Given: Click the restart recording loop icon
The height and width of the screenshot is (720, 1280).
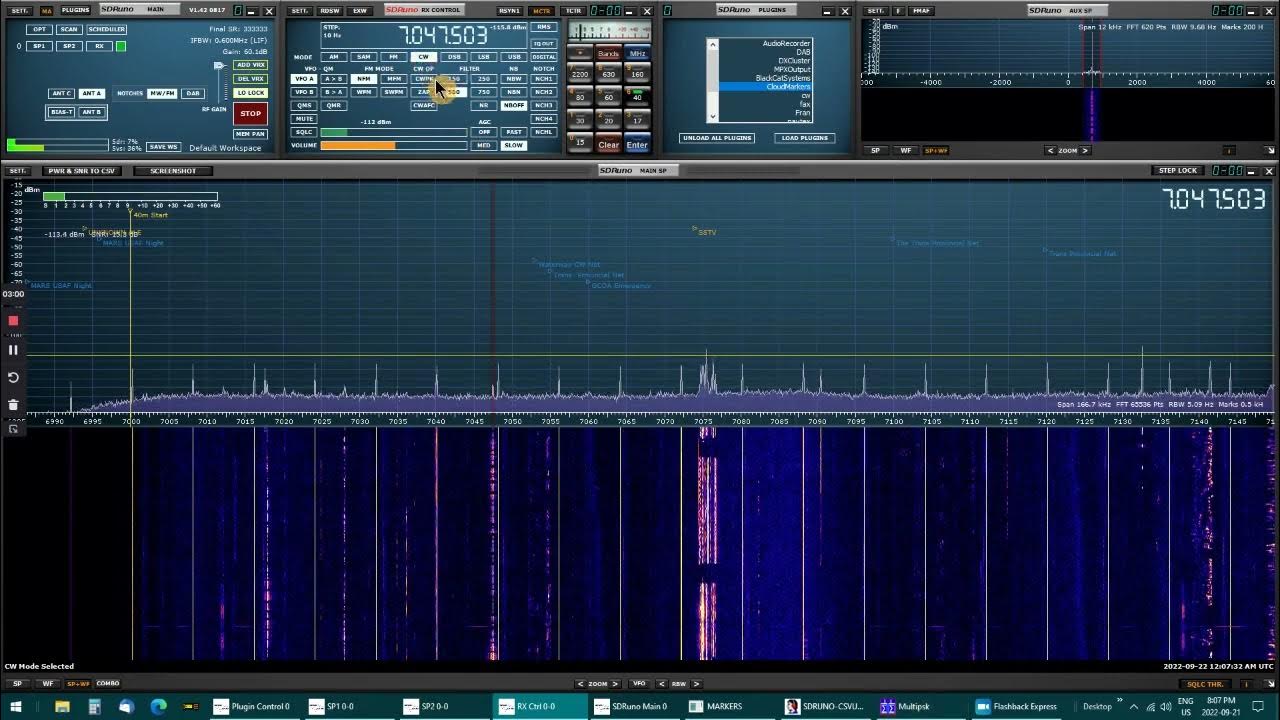Looking at the screenshot, I should click(13, 378).
